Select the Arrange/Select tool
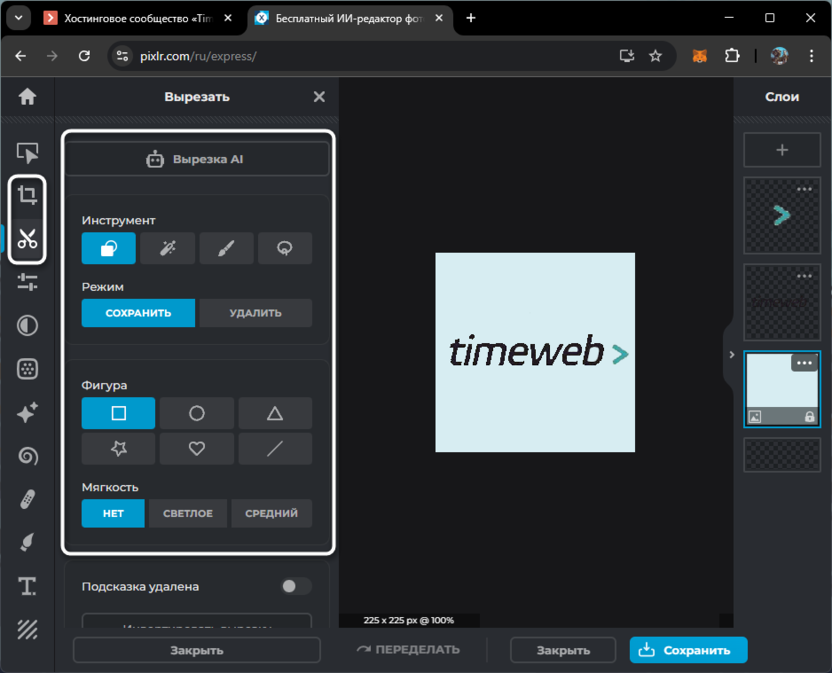This screenshot has width=832, height=673. 27,153
